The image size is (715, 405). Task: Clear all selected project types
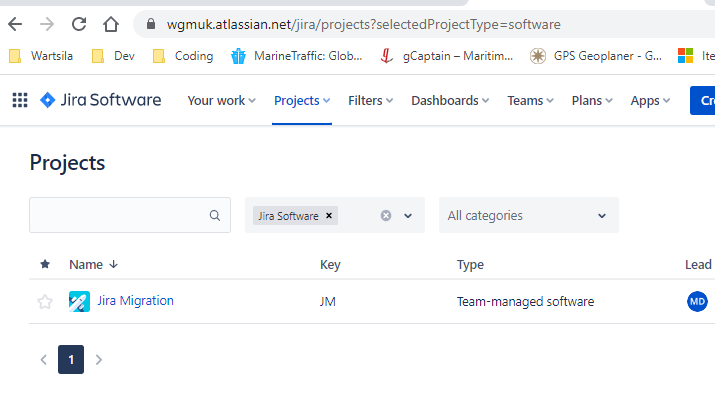click(386, 215)
